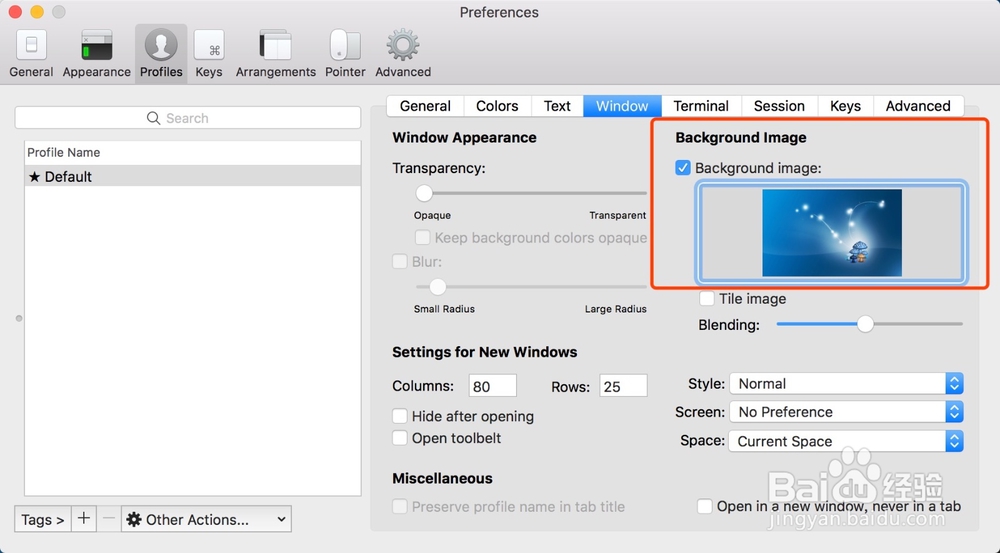Click the background image preview thumbnail
Viewport: 1000px width, 553px height.
[x=832, y=233]
